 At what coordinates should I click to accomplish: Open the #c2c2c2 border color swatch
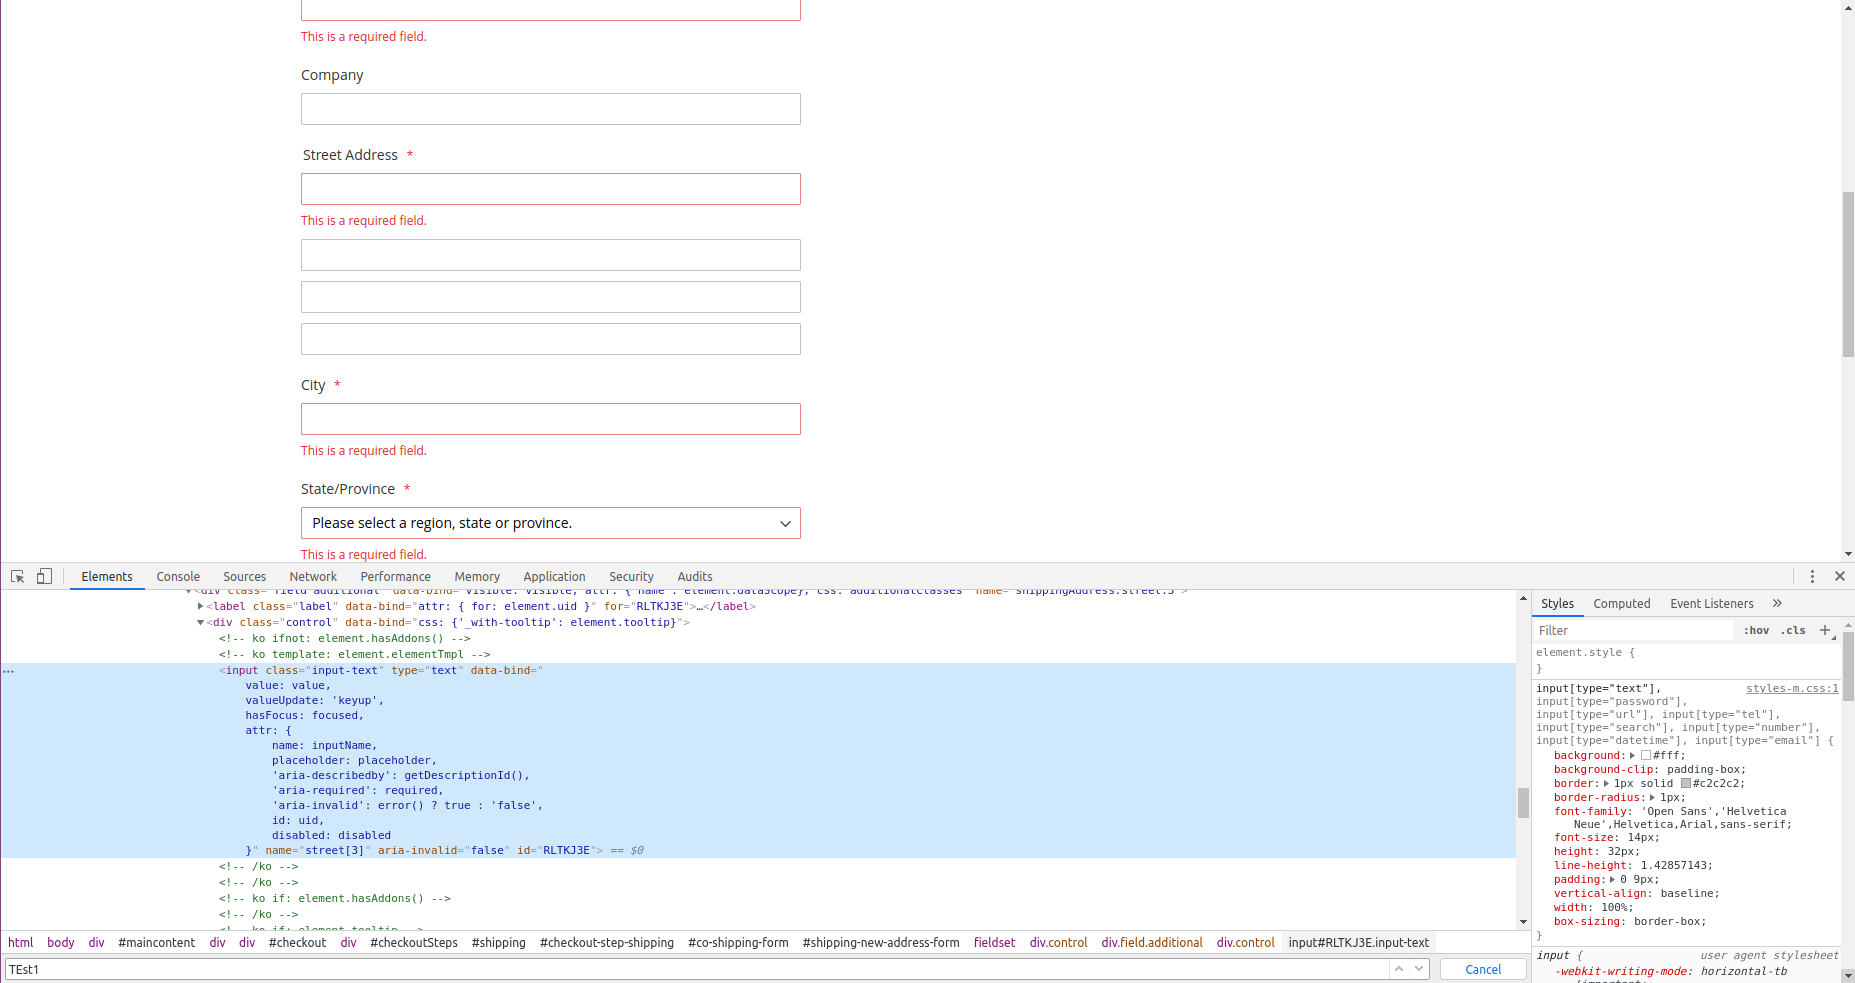[1686, 783]
